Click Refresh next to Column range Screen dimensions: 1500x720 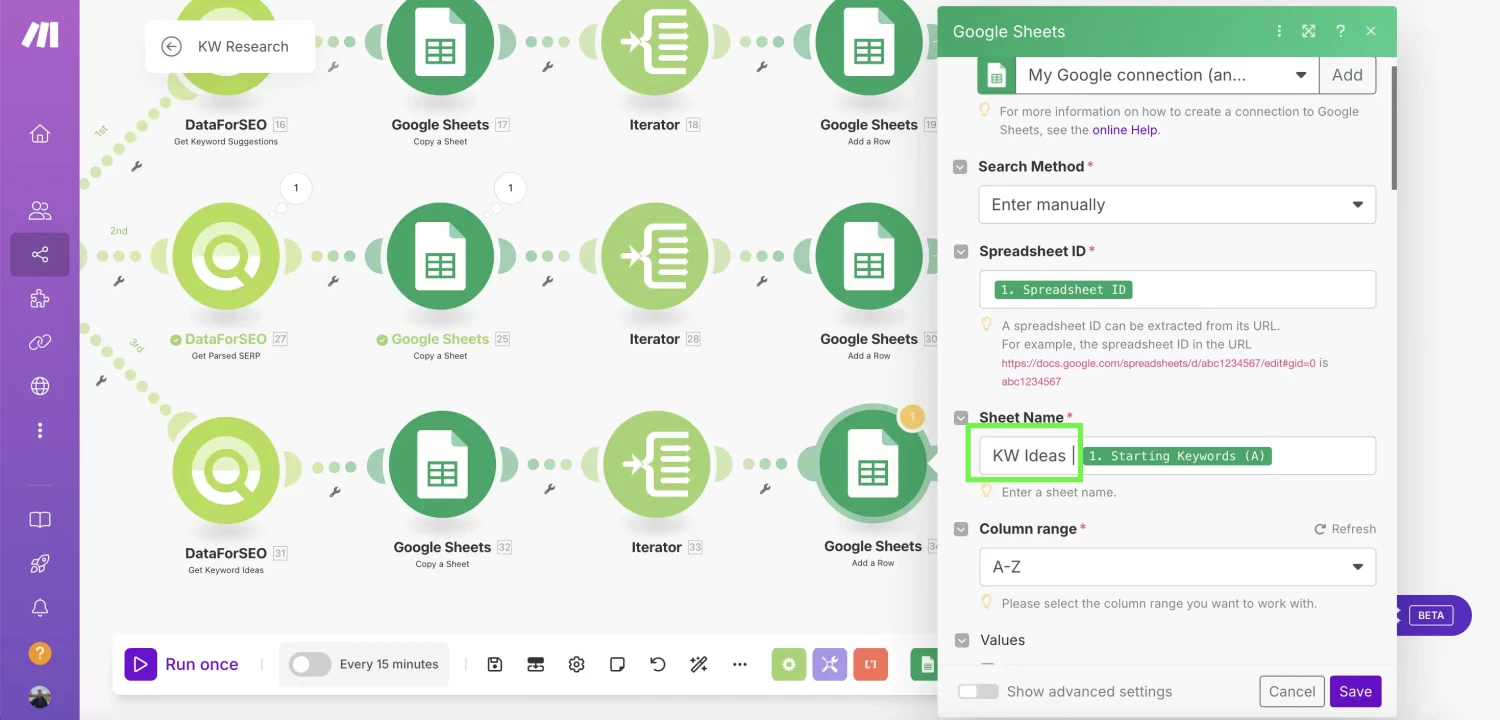1345,529
